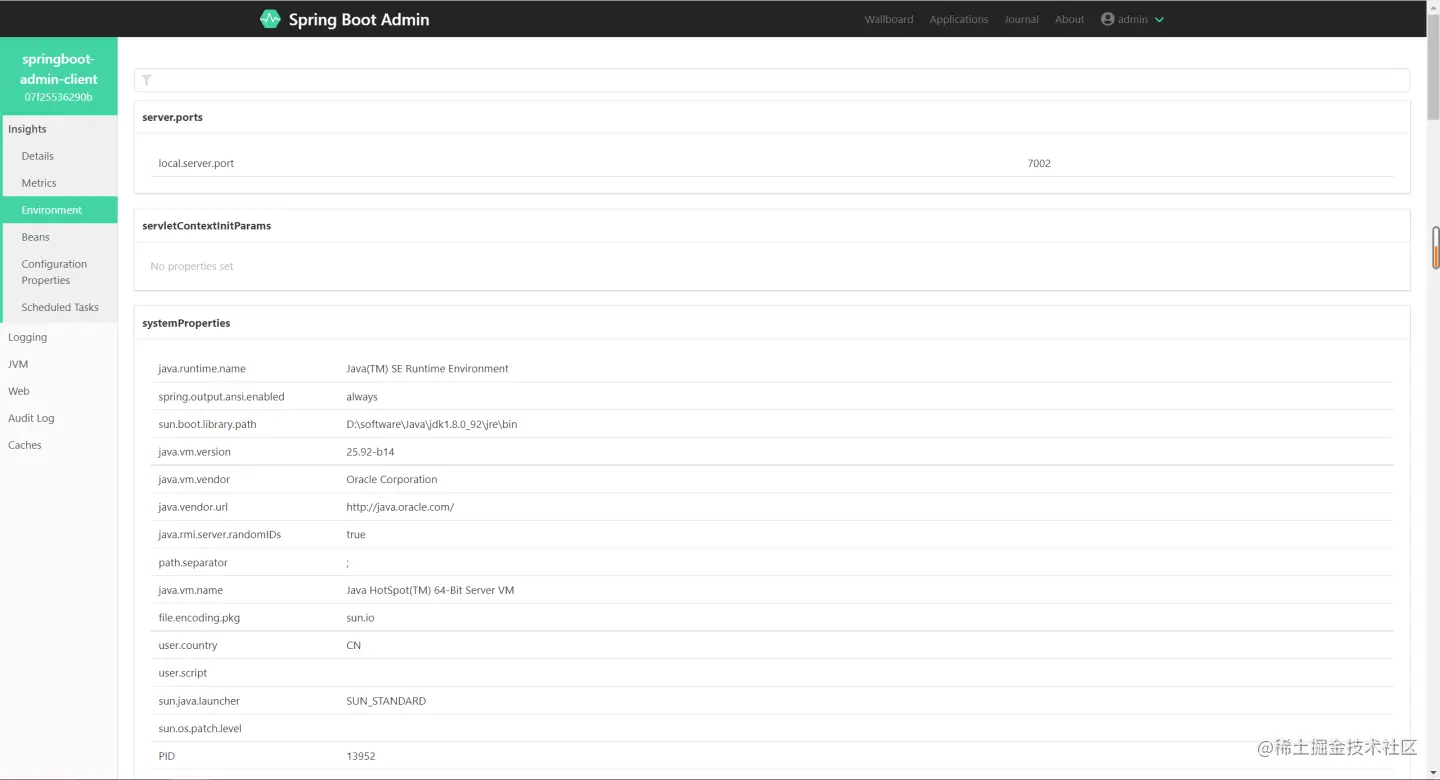Open Configuration Properties in sidebar
Image resolution: width=1440 pixels, height=780 pixels.
[54, 272]
